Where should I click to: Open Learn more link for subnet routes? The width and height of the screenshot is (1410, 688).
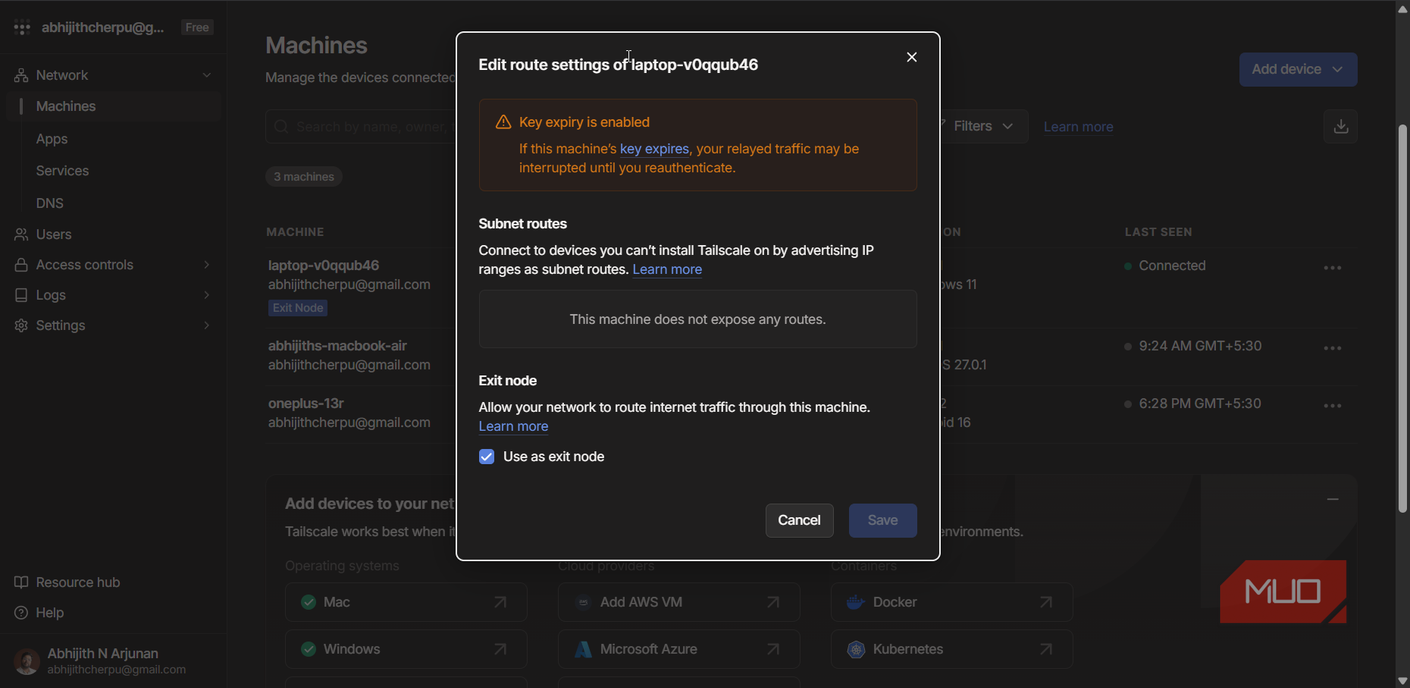[x=667, y=270]
